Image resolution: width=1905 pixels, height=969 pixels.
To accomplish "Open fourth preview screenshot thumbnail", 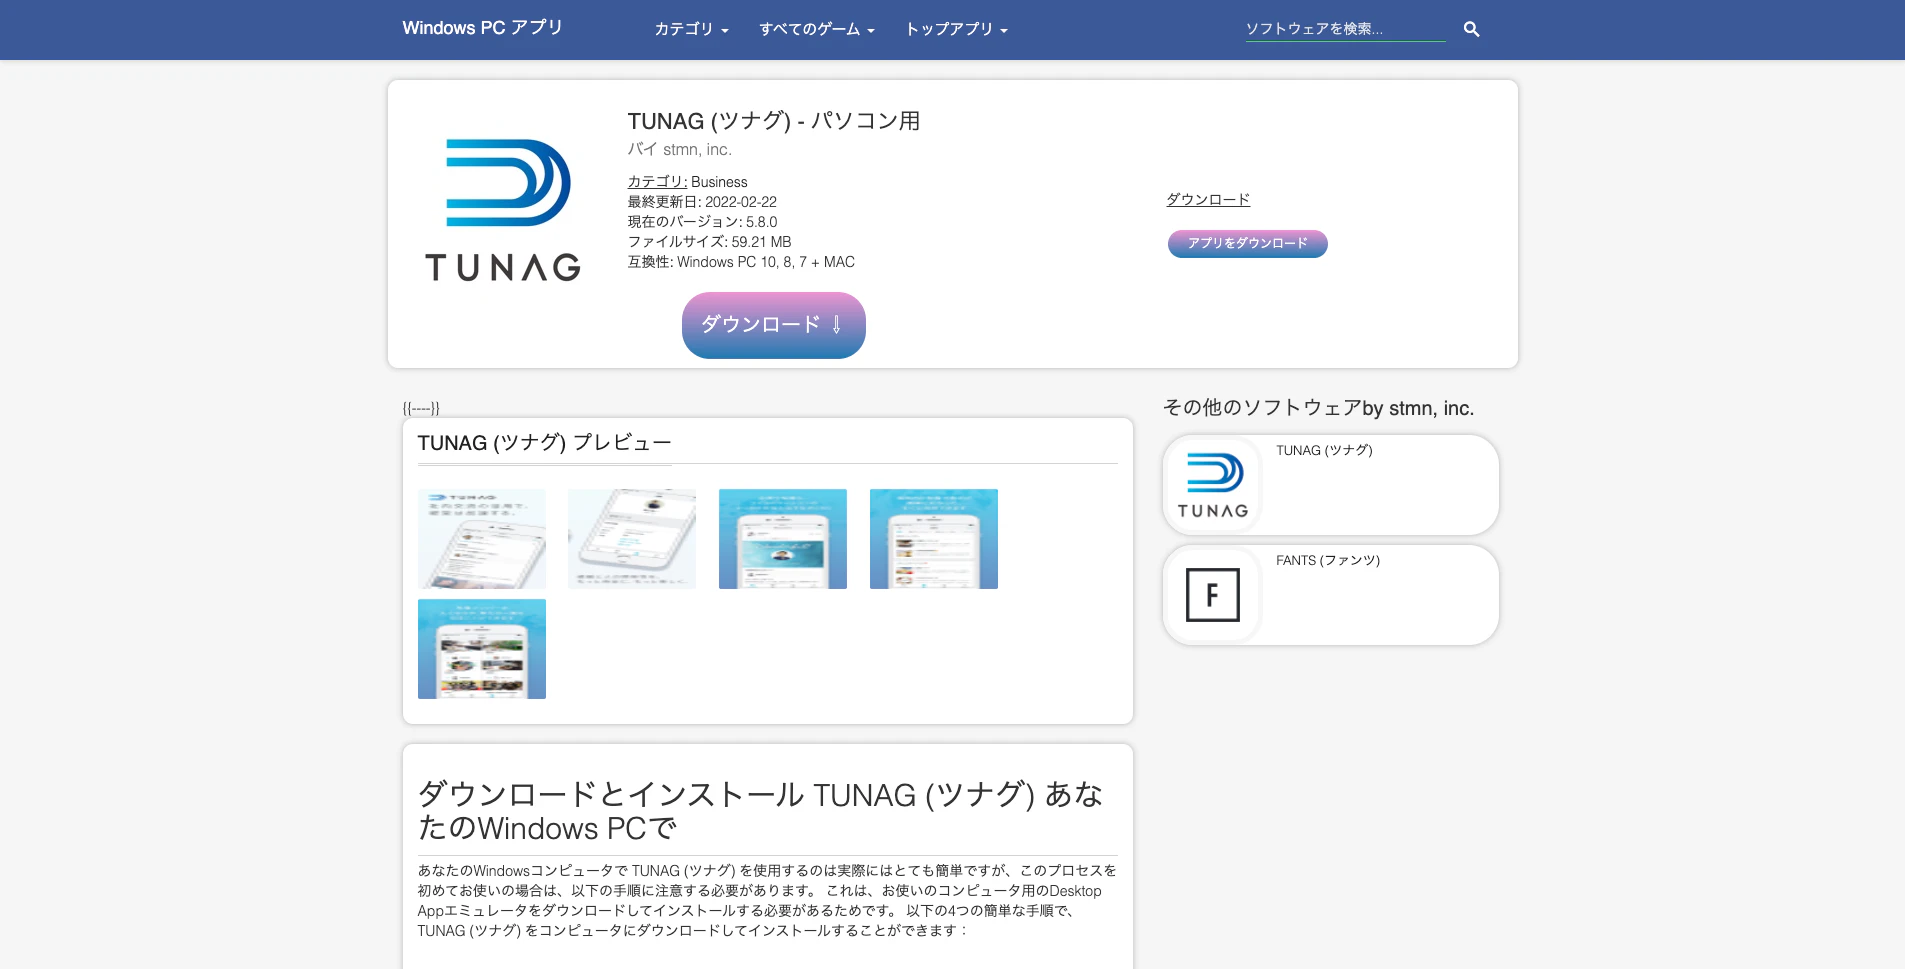I will coord(934,539).
